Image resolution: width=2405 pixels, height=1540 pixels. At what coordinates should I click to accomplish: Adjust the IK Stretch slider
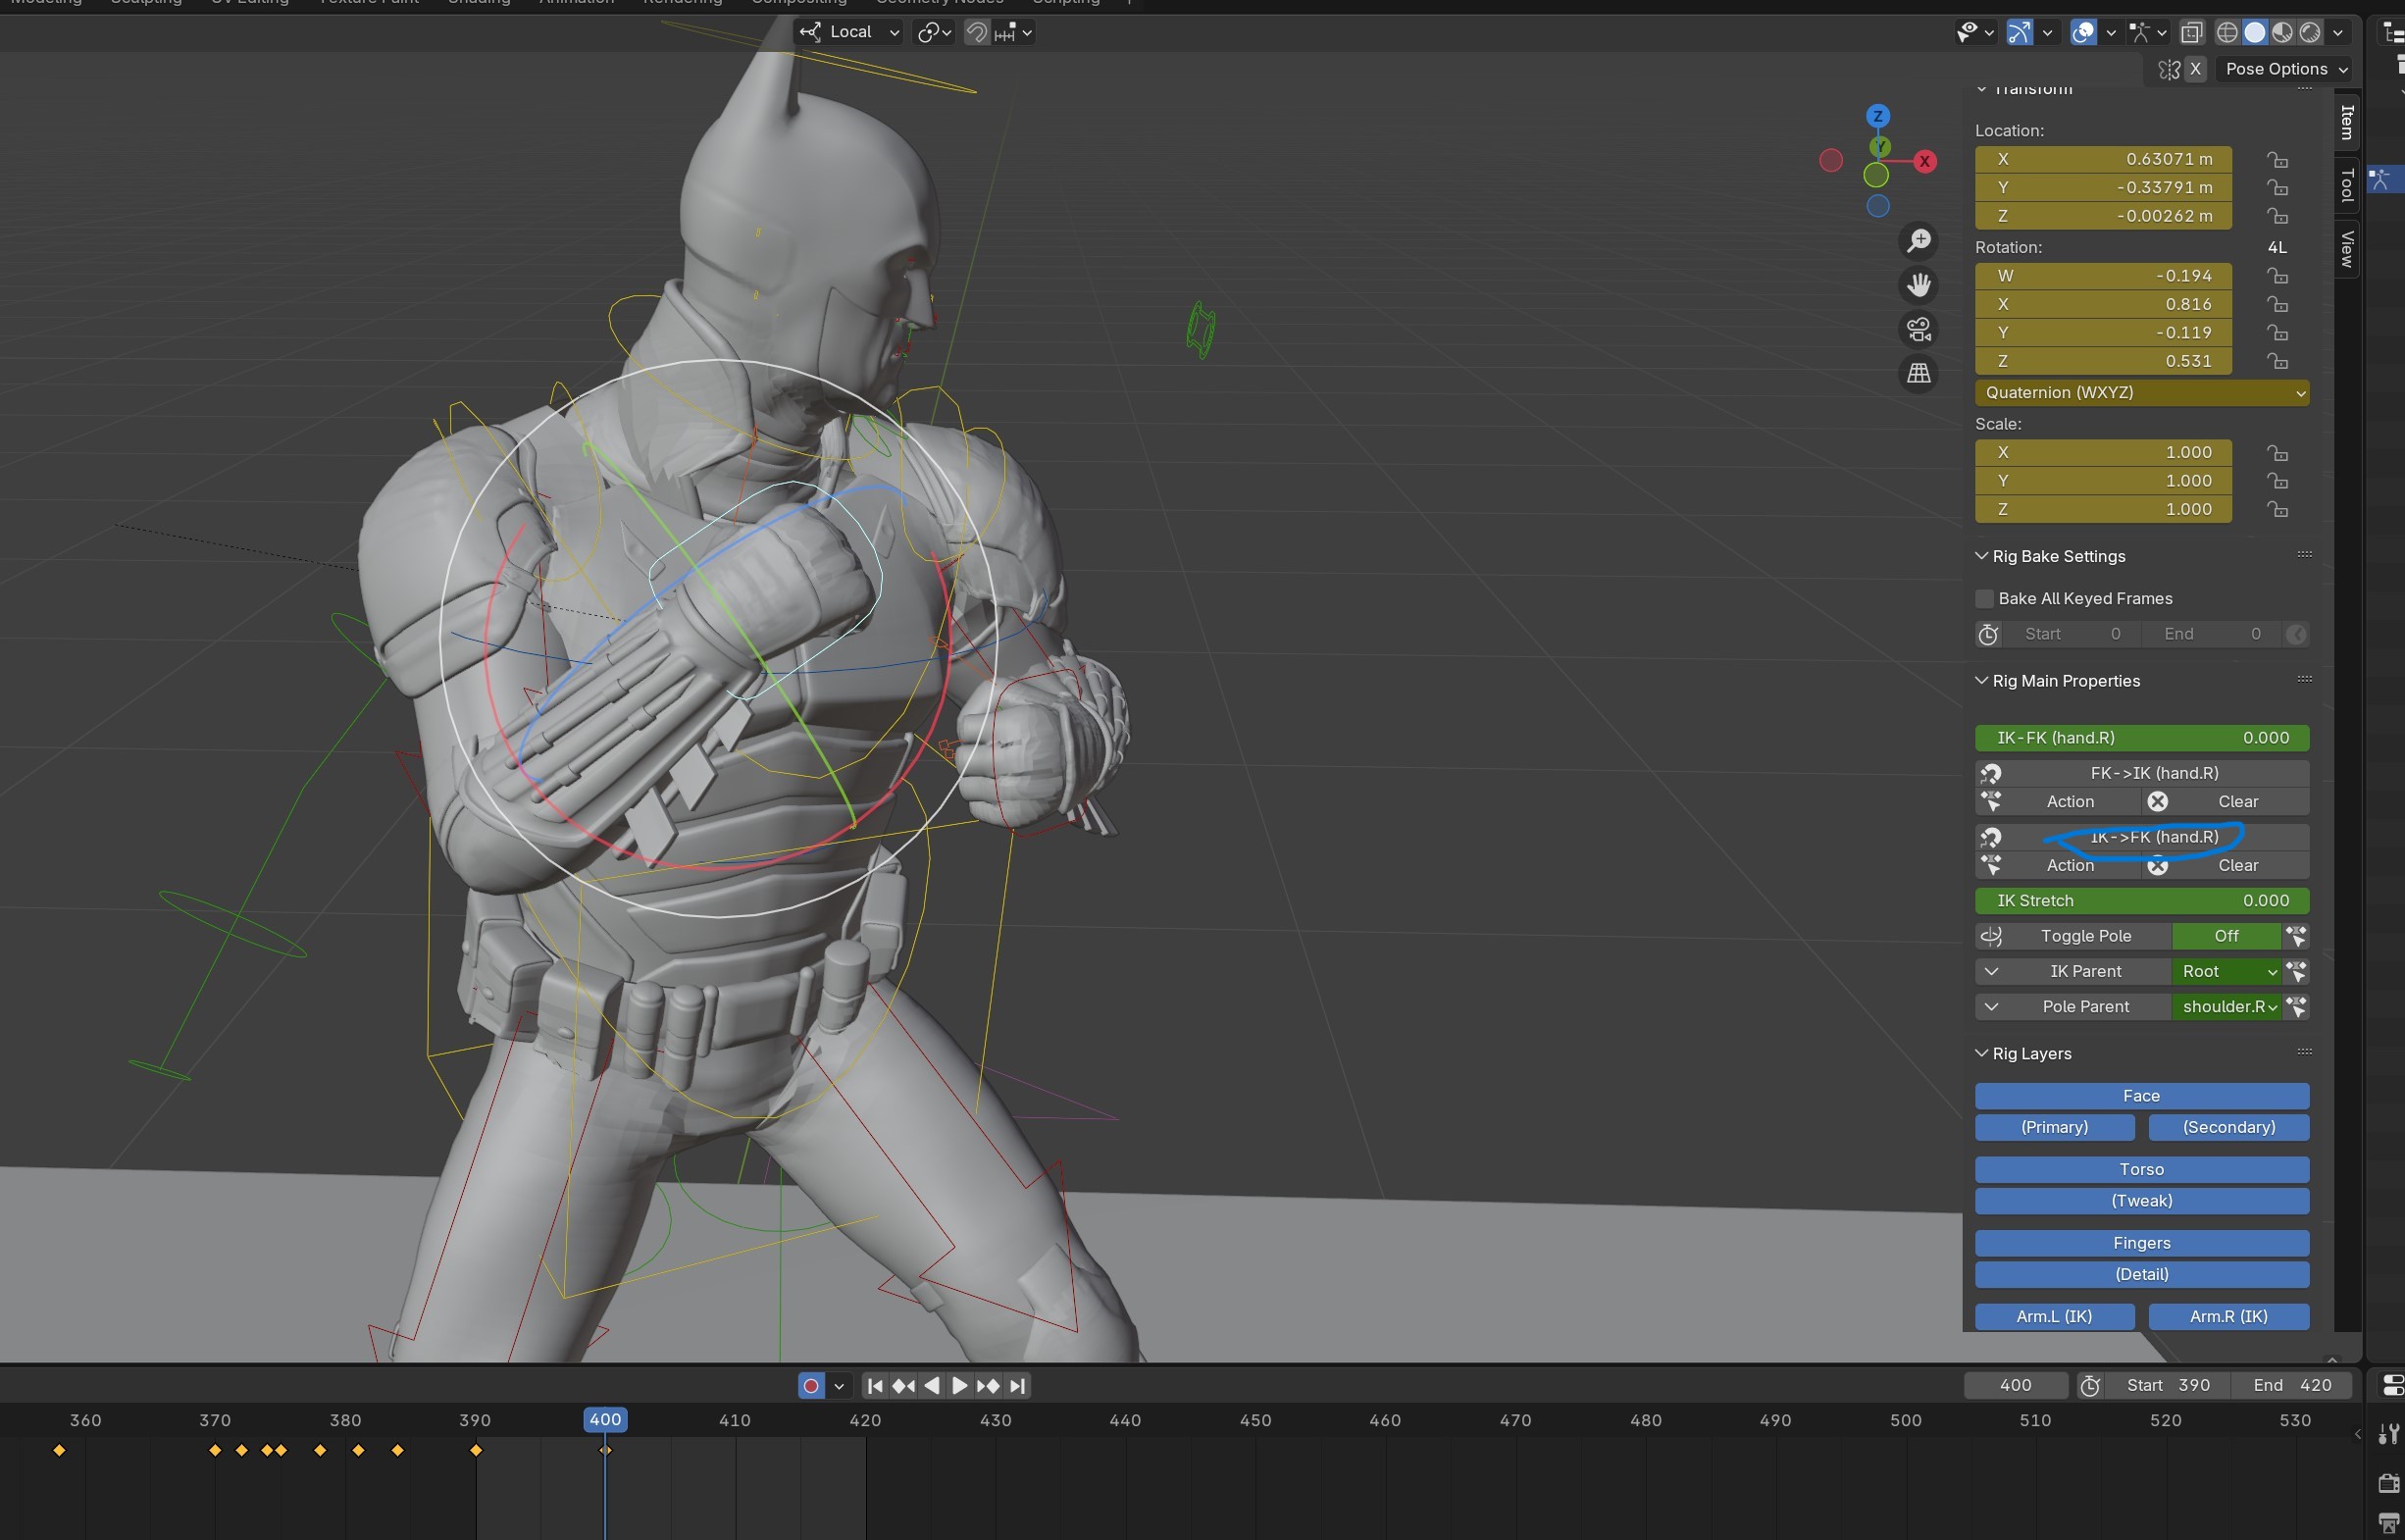point(2141,901)
